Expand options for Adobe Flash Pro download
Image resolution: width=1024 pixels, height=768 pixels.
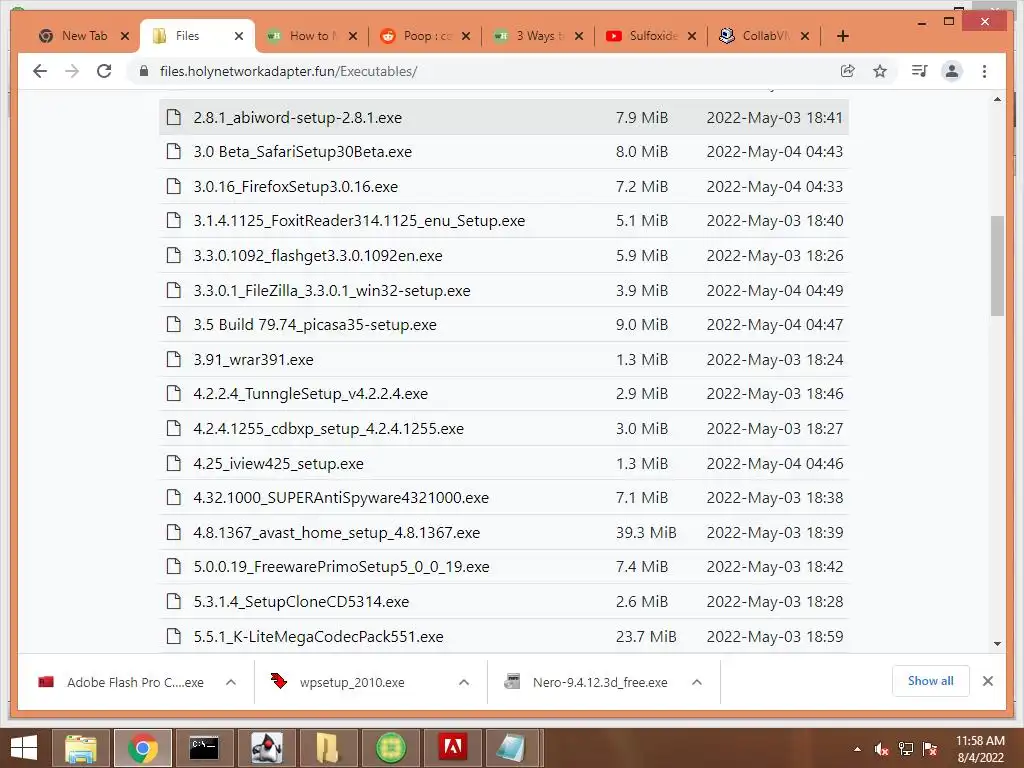[x=231, y=682]
